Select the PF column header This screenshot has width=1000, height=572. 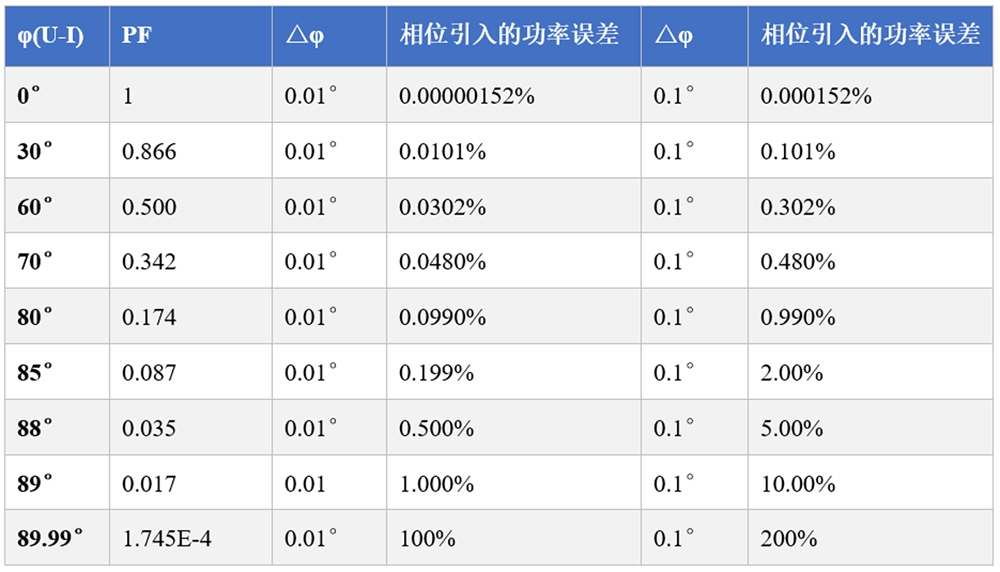click(138, 36)
